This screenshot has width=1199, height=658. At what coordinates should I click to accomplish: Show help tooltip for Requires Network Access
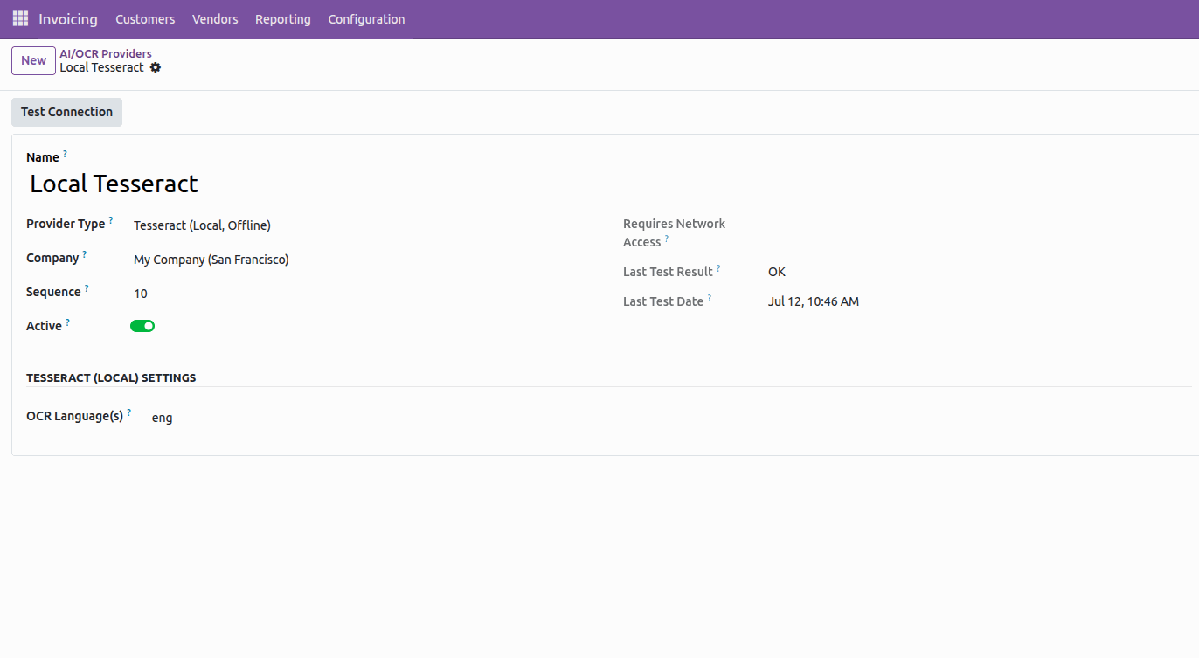click(667, 238)
